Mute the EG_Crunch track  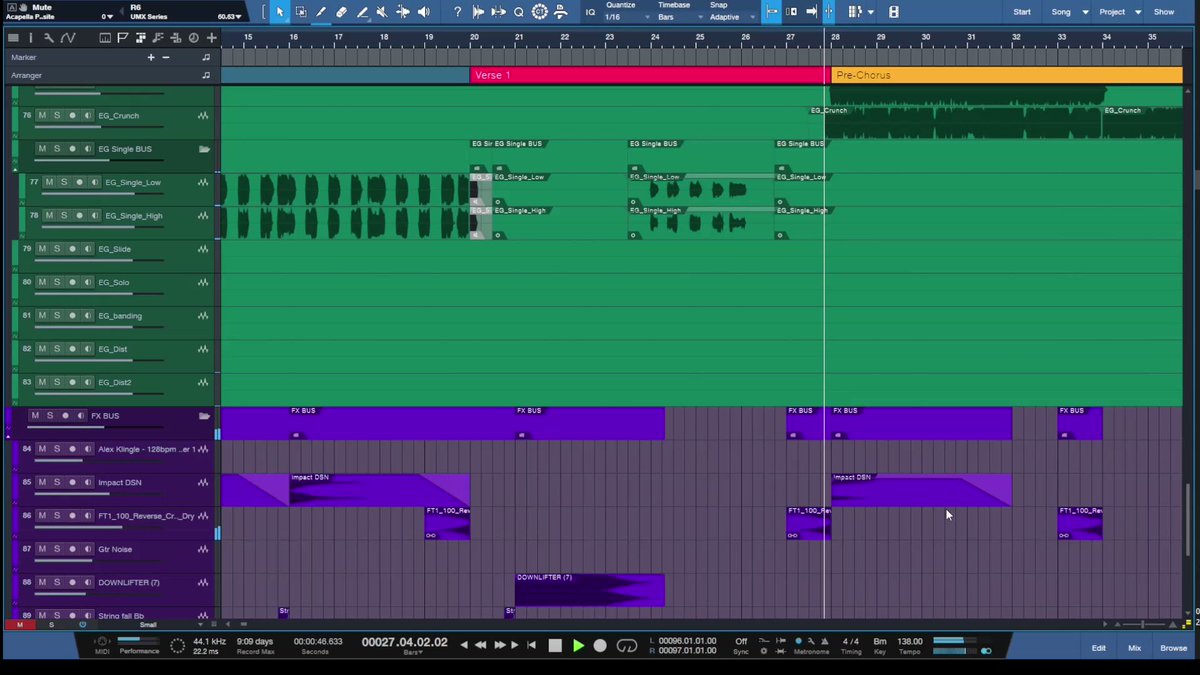(x=42, y=115)
